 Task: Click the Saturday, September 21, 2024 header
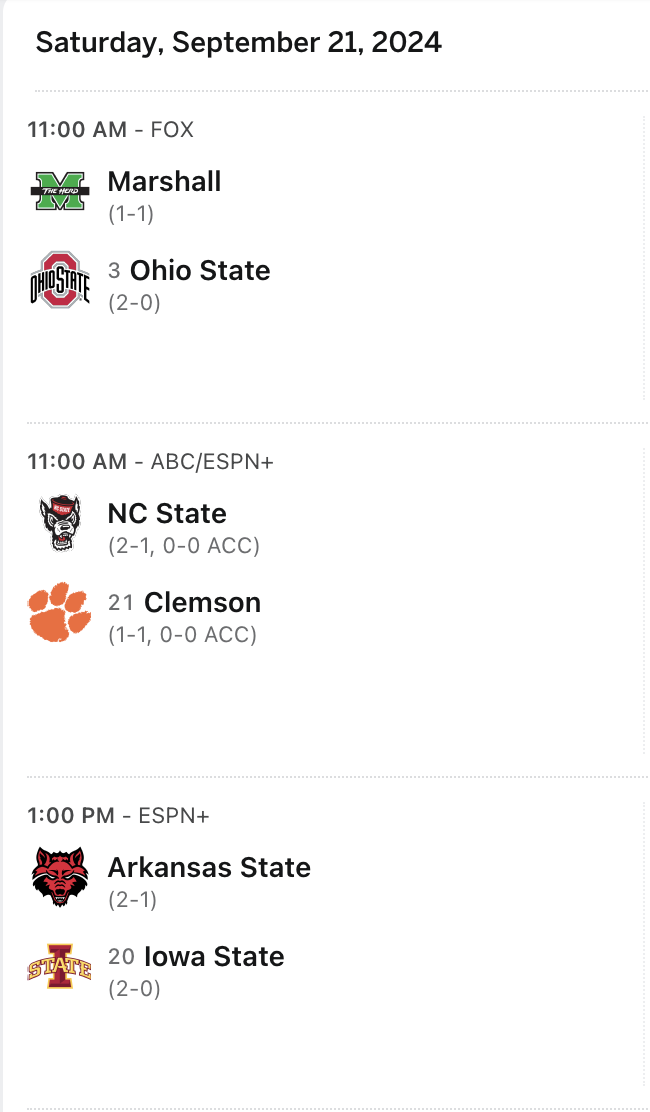[238, 42]
